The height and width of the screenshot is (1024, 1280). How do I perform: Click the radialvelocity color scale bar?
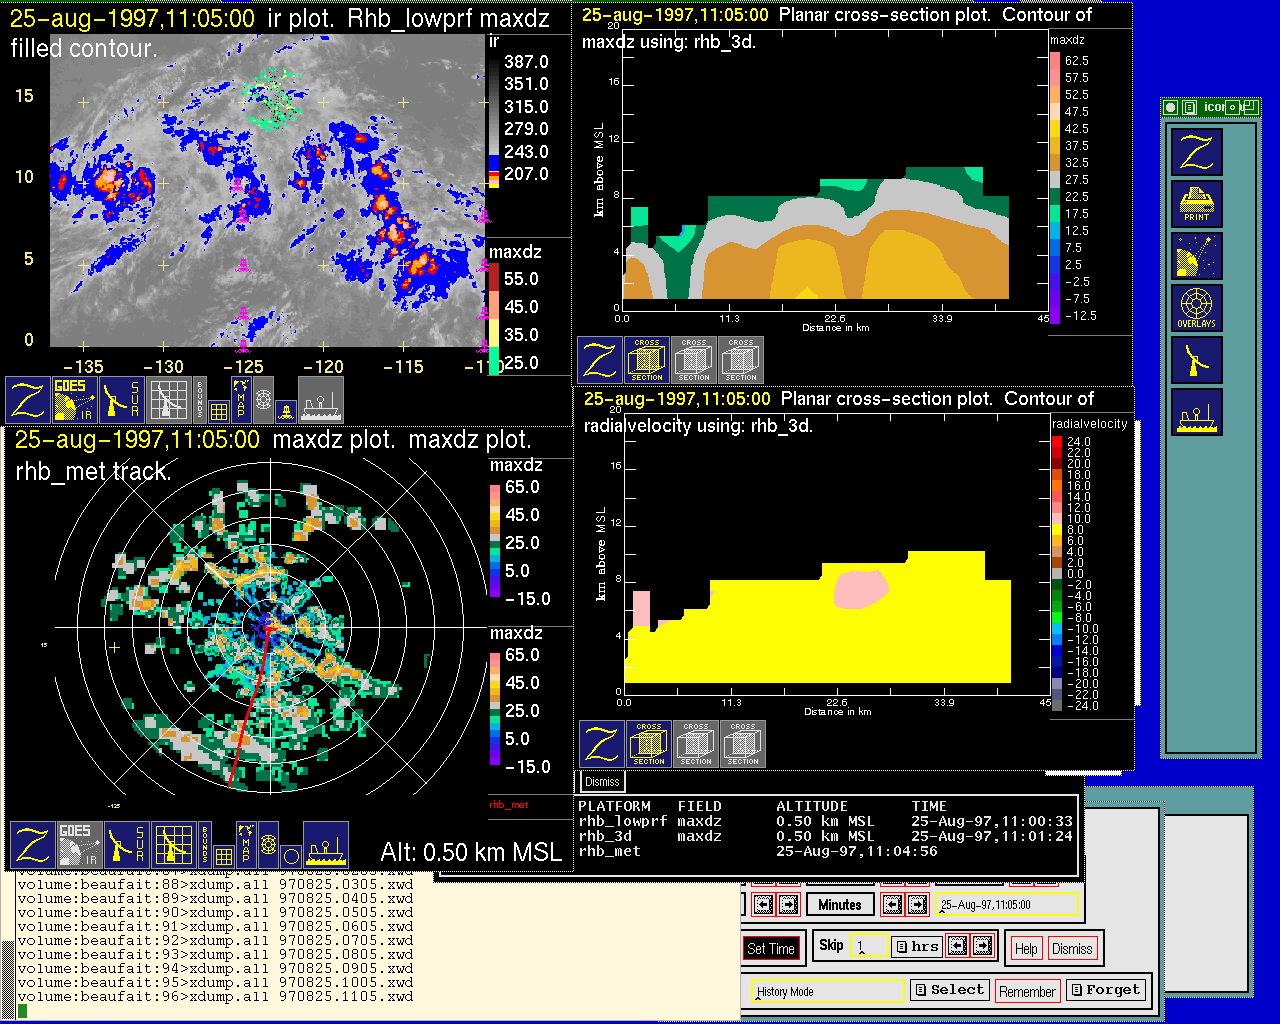1057,573
